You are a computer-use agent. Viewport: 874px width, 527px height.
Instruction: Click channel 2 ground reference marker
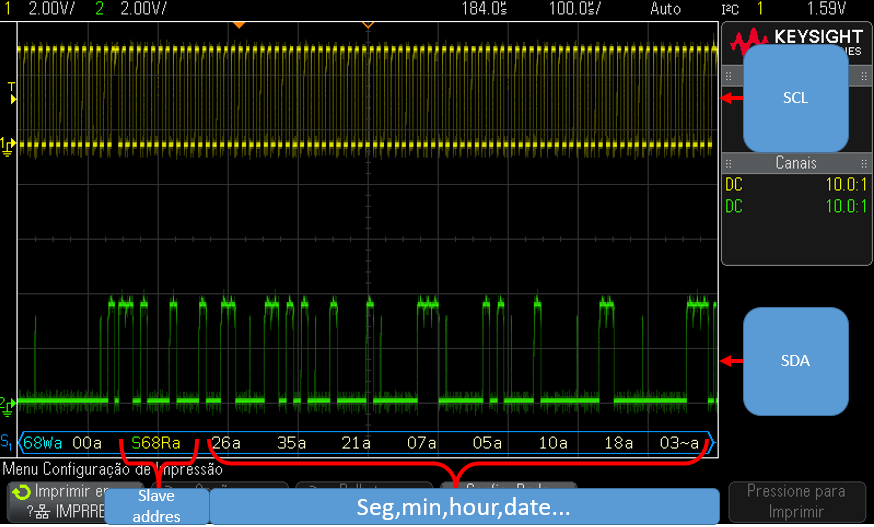click(x=8, y=405)
